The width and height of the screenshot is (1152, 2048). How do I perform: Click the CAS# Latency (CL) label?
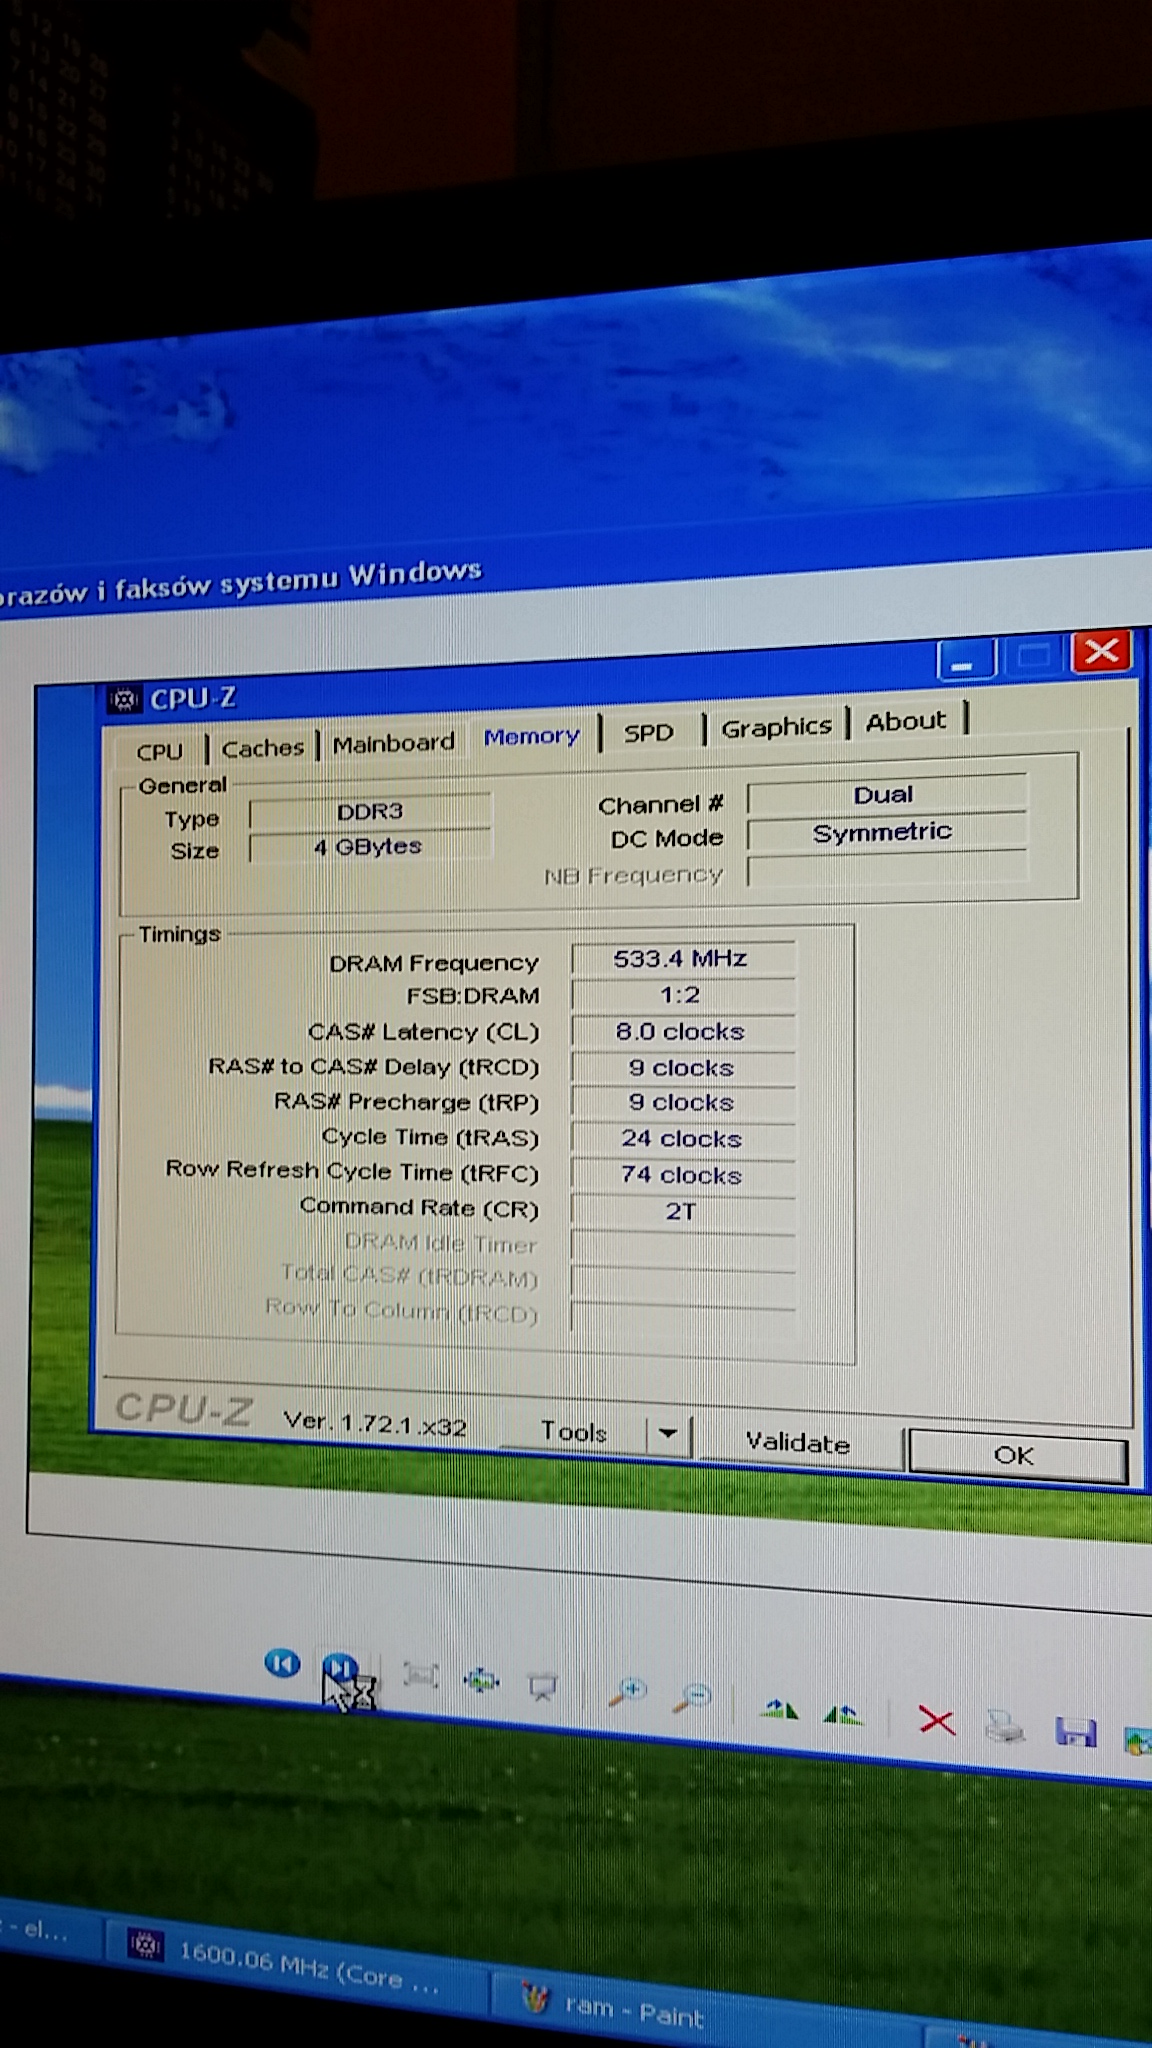[x=423, y=1032]
